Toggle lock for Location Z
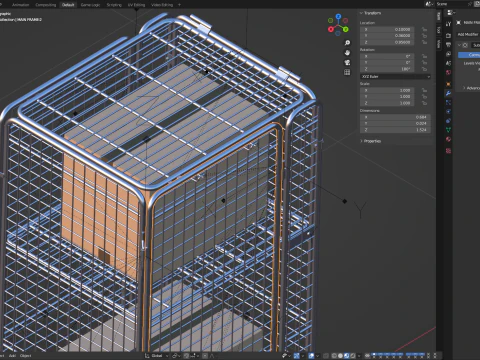Screen dimensions: 480x360 point(424,42)
